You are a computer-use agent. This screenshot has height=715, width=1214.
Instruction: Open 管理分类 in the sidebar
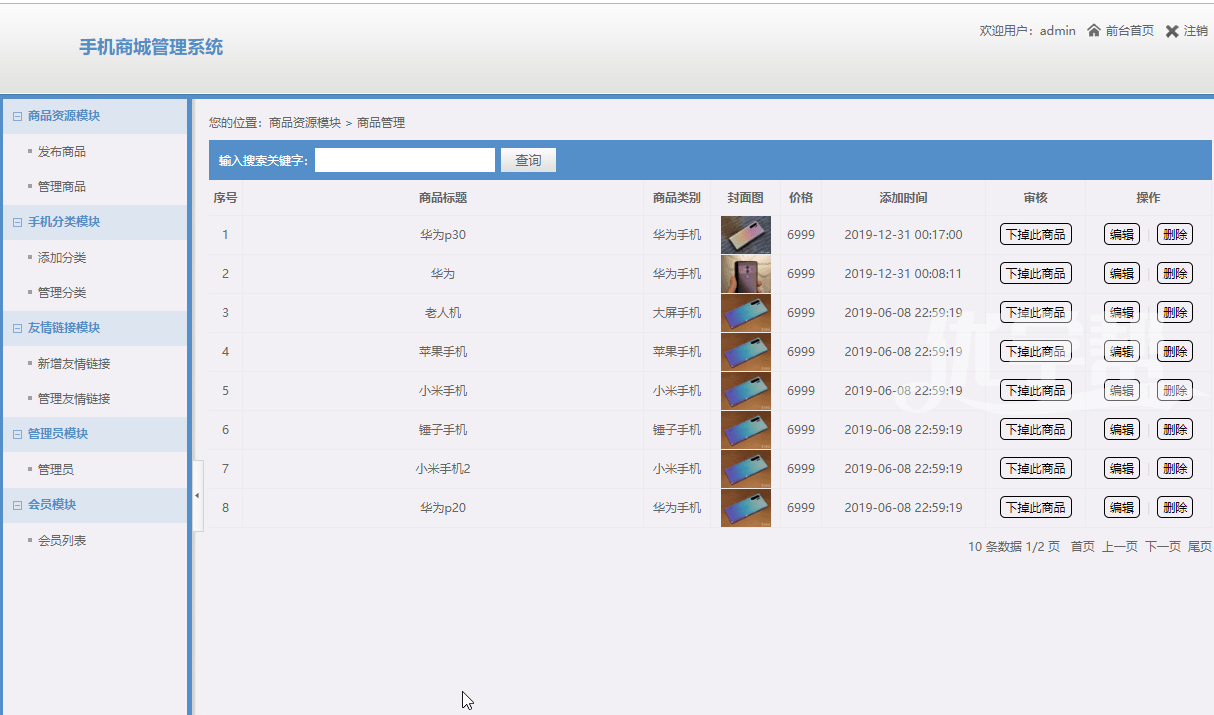pyautogui.click(x=61, y=293)
